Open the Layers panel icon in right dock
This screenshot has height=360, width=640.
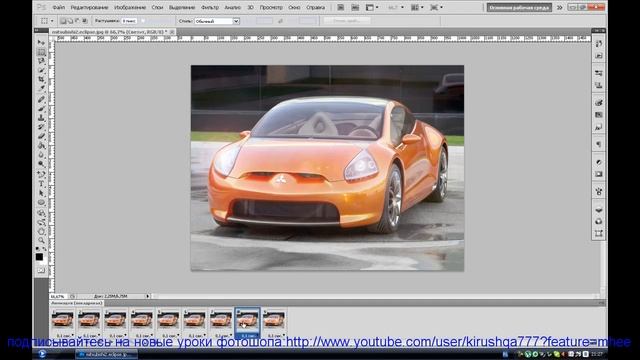pyautogui.click(x=598, y=210)
